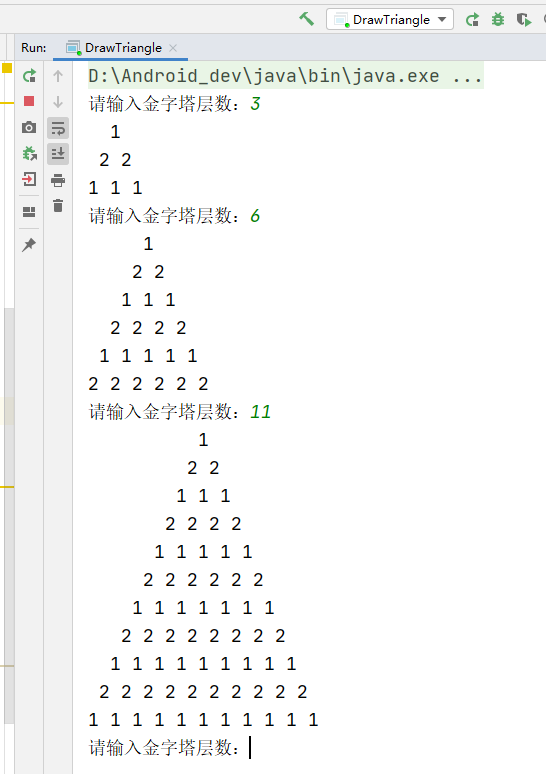Click the entered value 3 in console
546x774 pixels.
click(255, 104)
